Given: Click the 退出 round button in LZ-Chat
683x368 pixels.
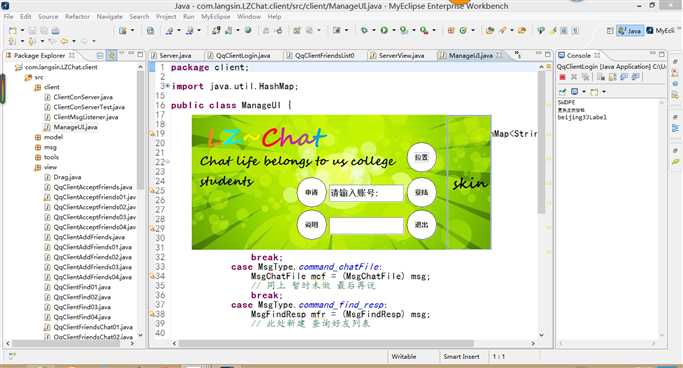Looking at the screenshot, I should tap(421, 225).
